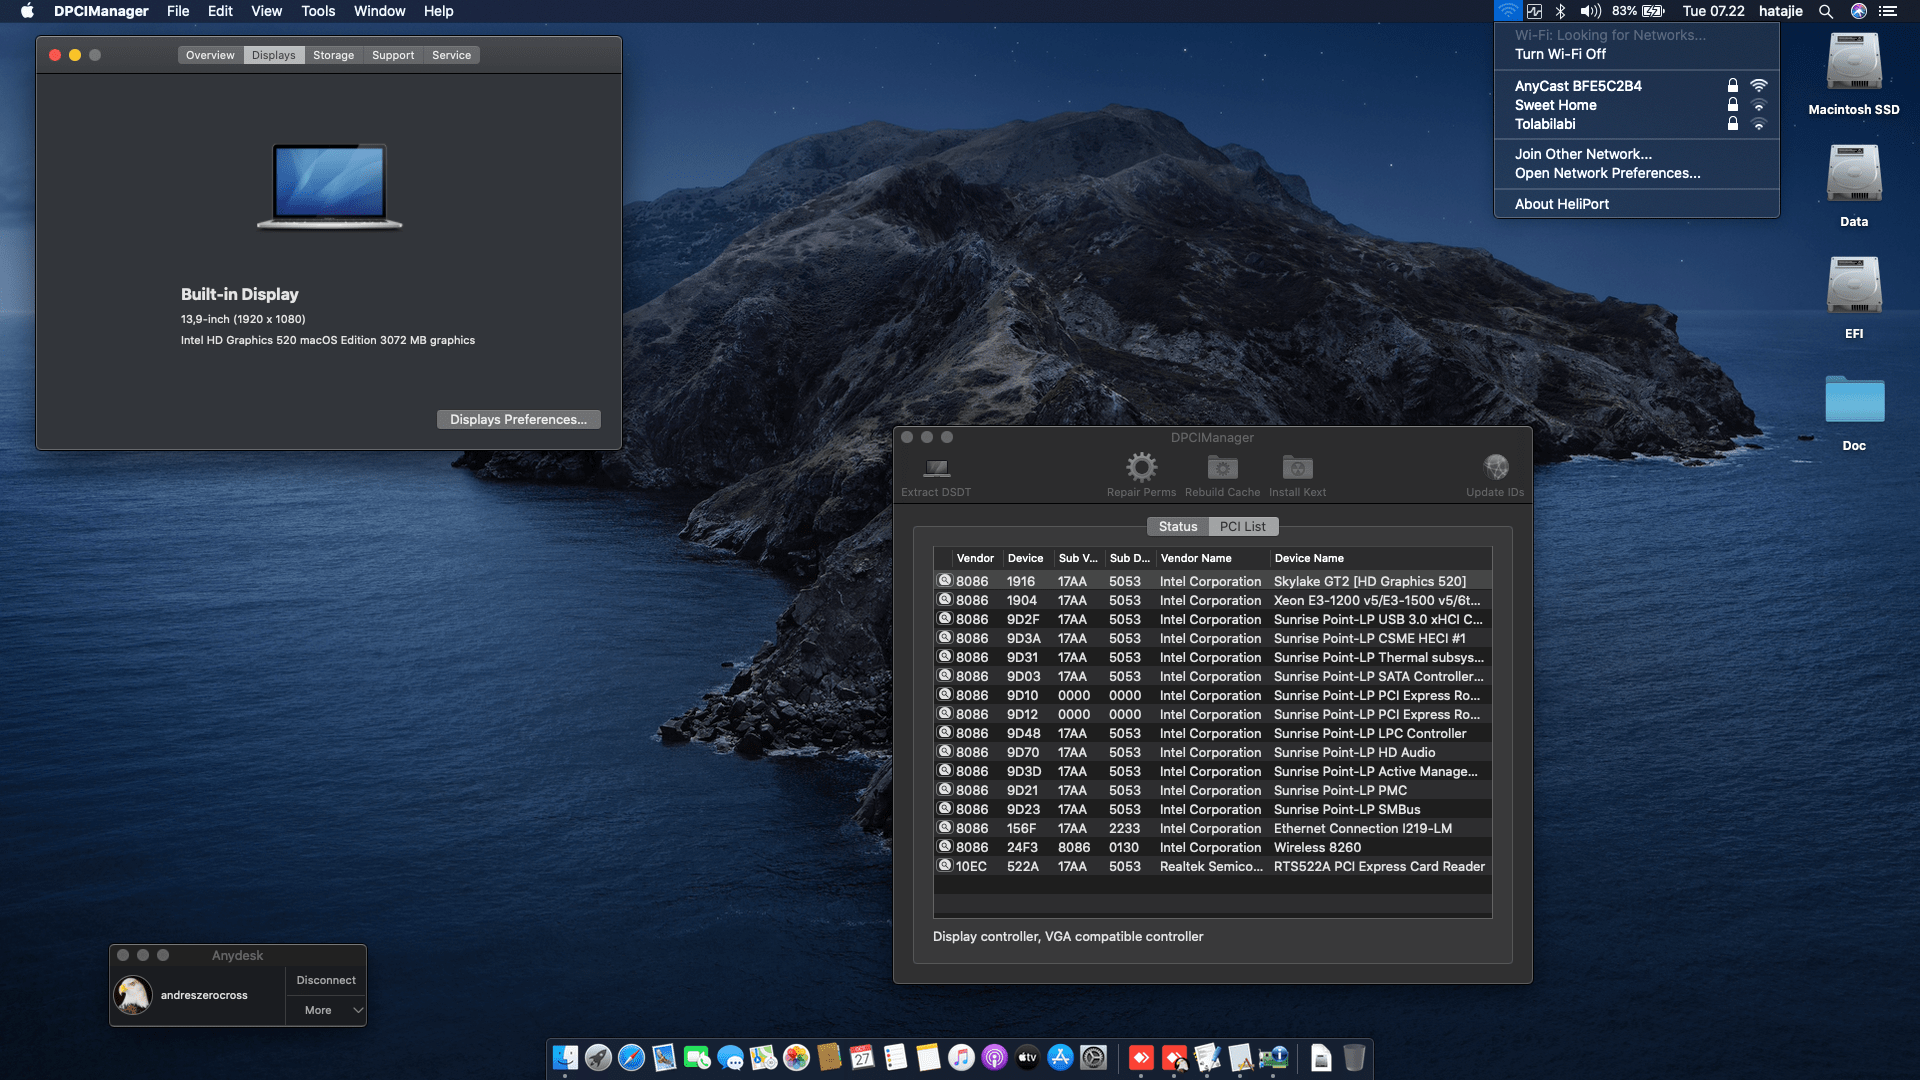Image resolution: width=1920 pixels, height=1080 pixels.
Task: Open the Macintosh SSD drive icon
Action: 1853,63
